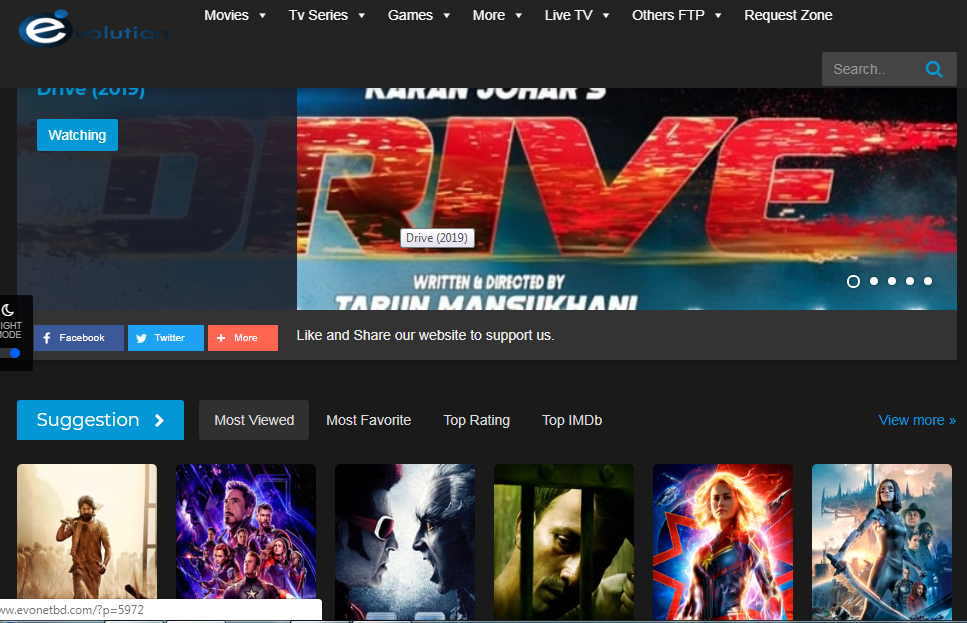Select the fourth slider dot
Viewport: 967px width, 623px height.
coord(910,281)
